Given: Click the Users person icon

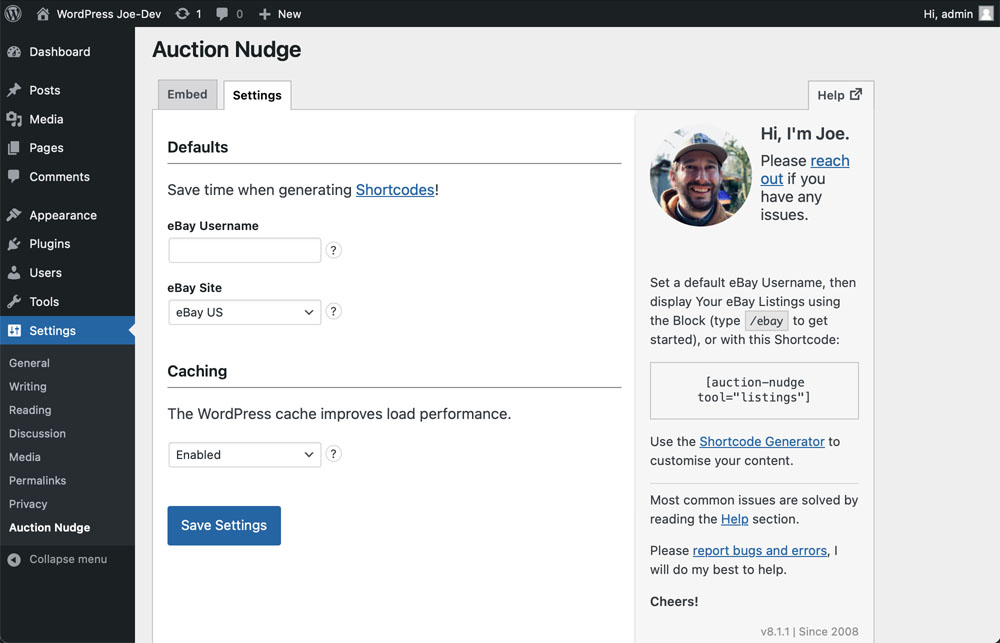Looking at the screenshot, I should coord(14,273).
